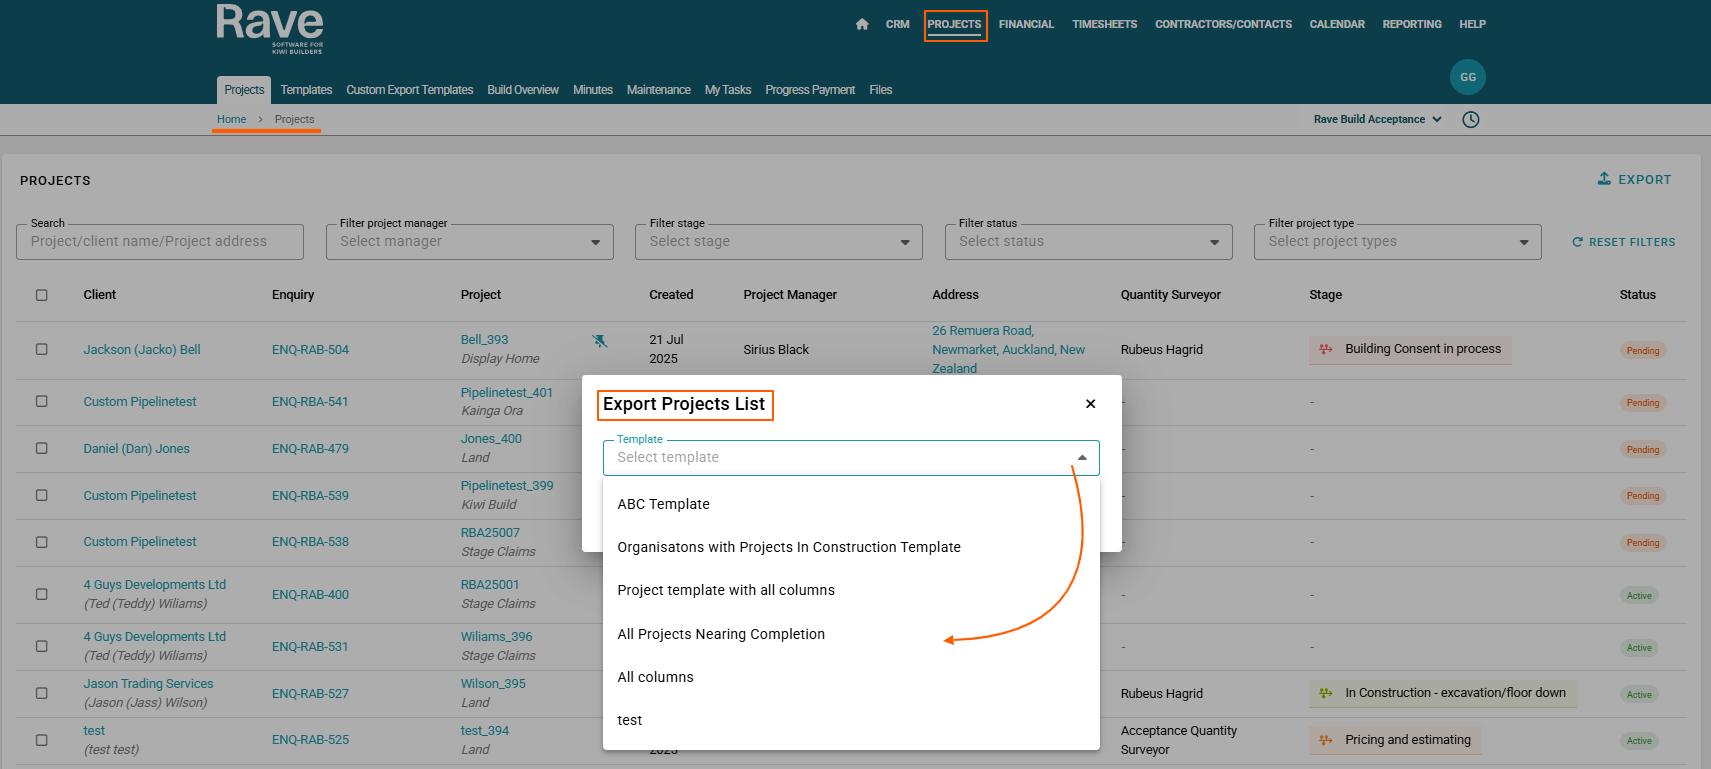1711x769 pixels.
Task: Switch to the Files tab
Action: (881, 90)
